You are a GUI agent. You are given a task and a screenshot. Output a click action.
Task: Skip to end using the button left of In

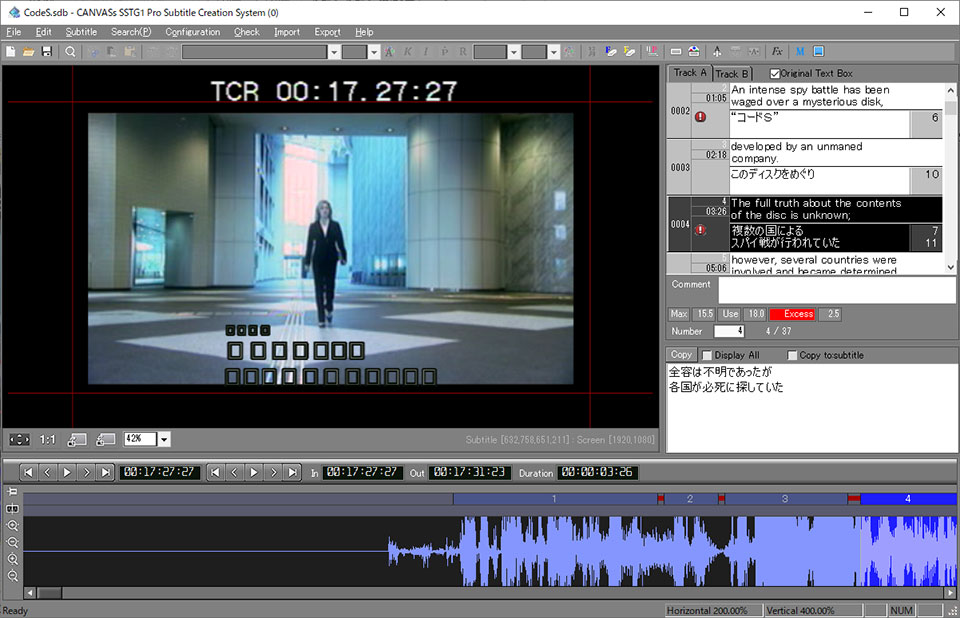(293, 472)
